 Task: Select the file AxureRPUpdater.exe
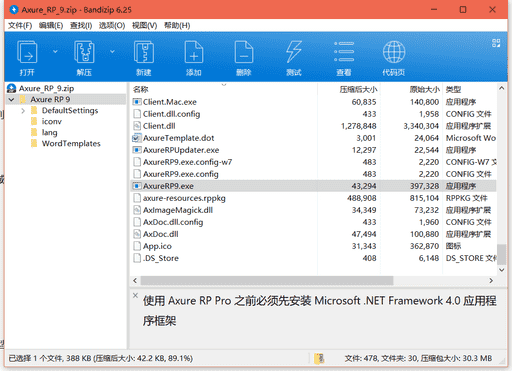(x=181, y=150)
